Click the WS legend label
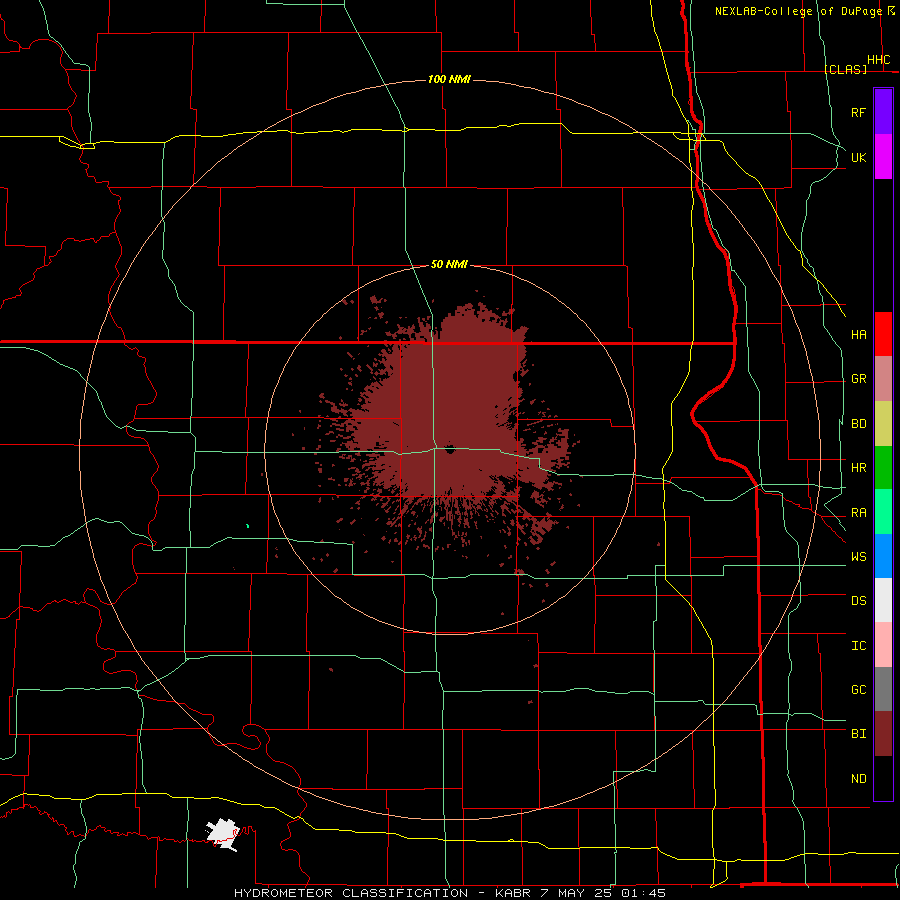 858,557
